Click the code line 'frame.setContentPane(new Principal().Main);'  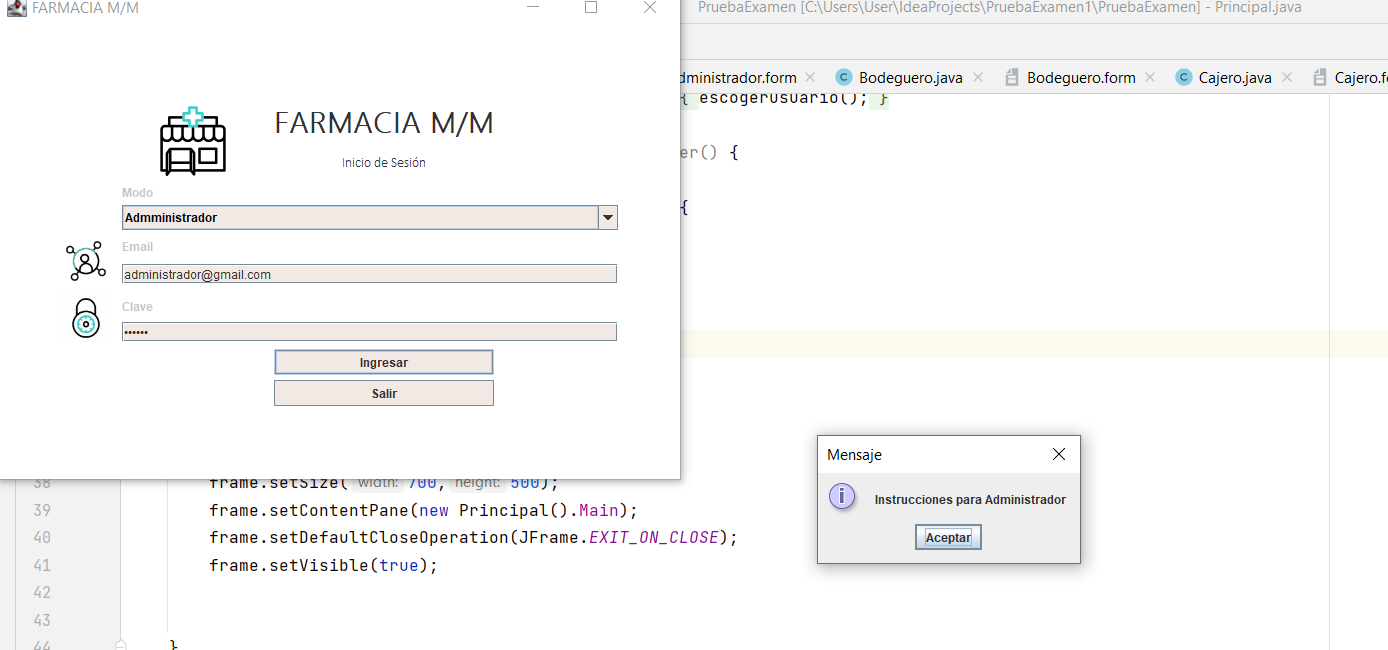click(x=423, y=510)
